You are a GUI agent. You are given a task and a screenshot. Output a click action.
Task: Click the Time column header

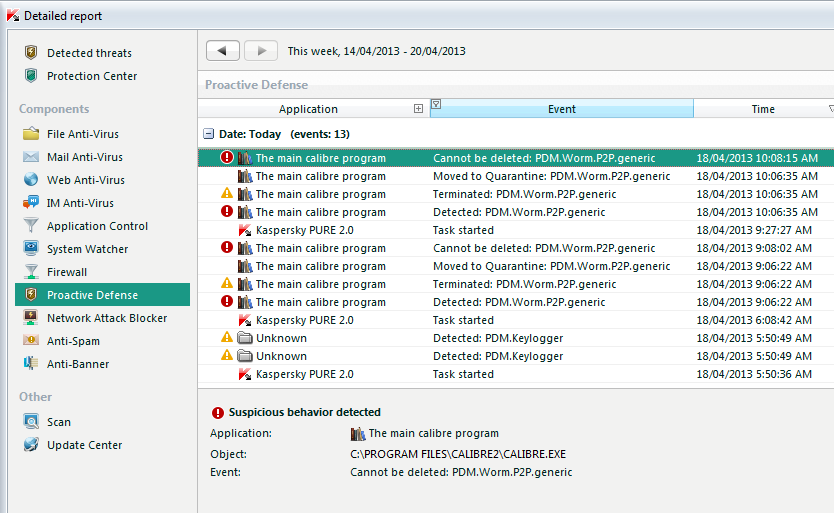763,109
